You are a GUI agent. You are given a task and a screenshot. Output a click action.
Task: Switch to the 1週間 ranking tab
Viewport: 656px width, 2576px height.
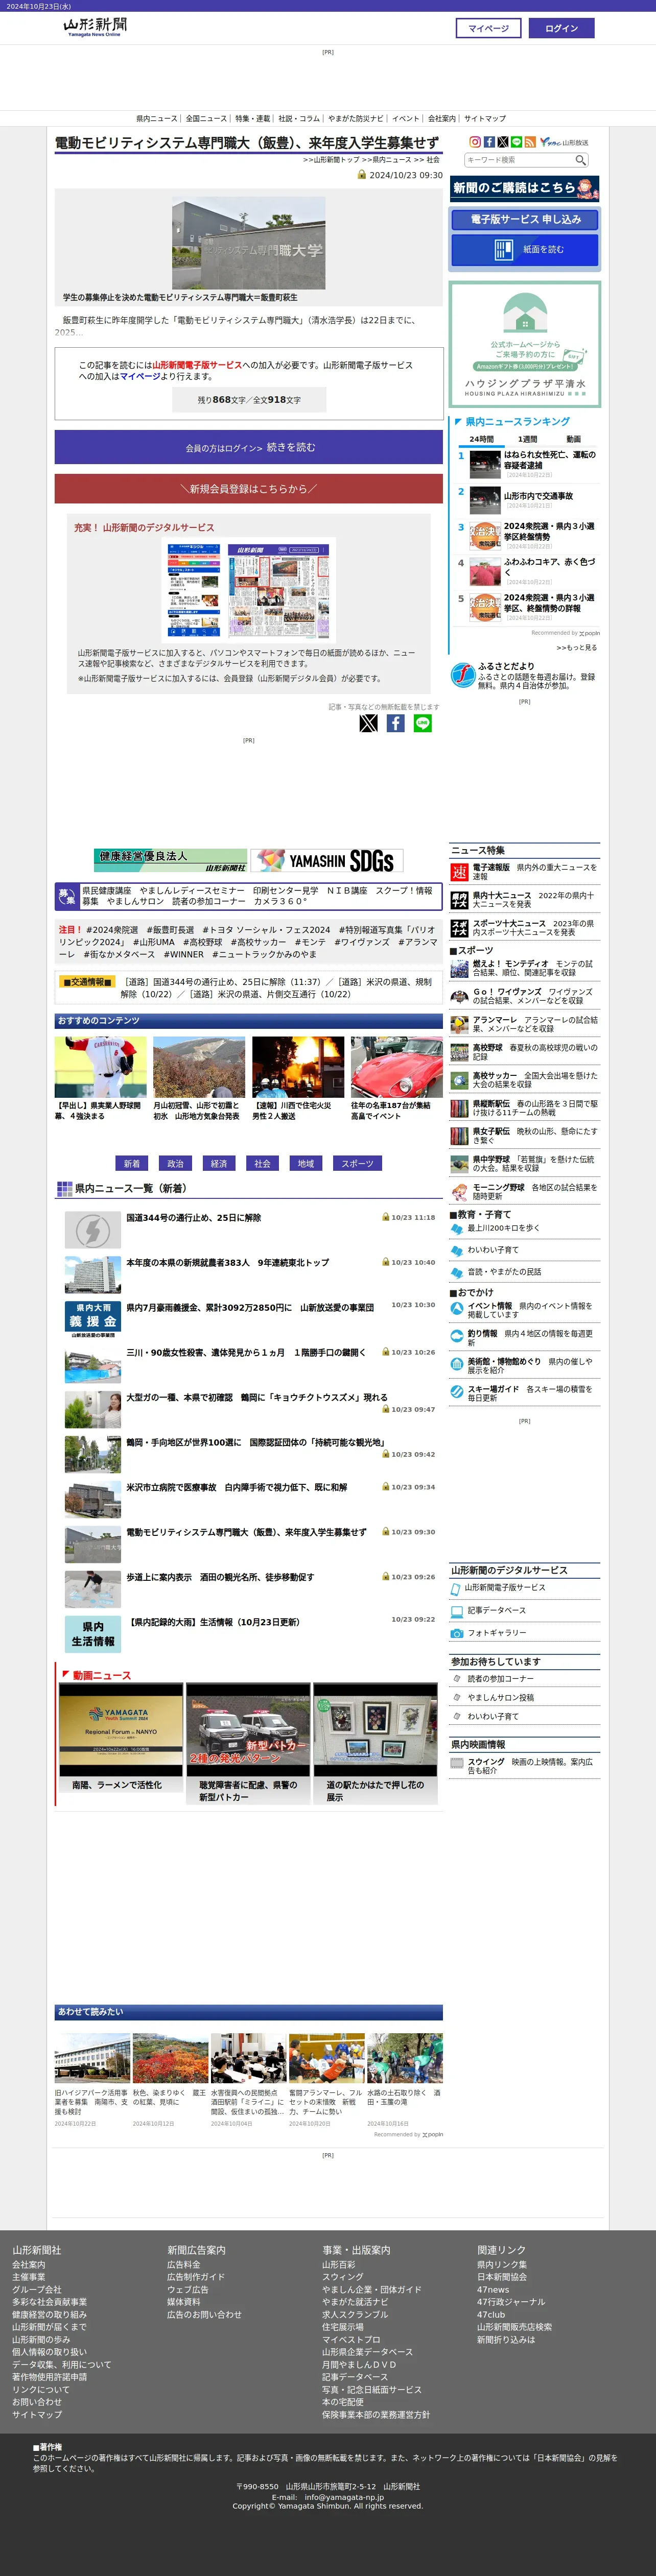(528, 439)
